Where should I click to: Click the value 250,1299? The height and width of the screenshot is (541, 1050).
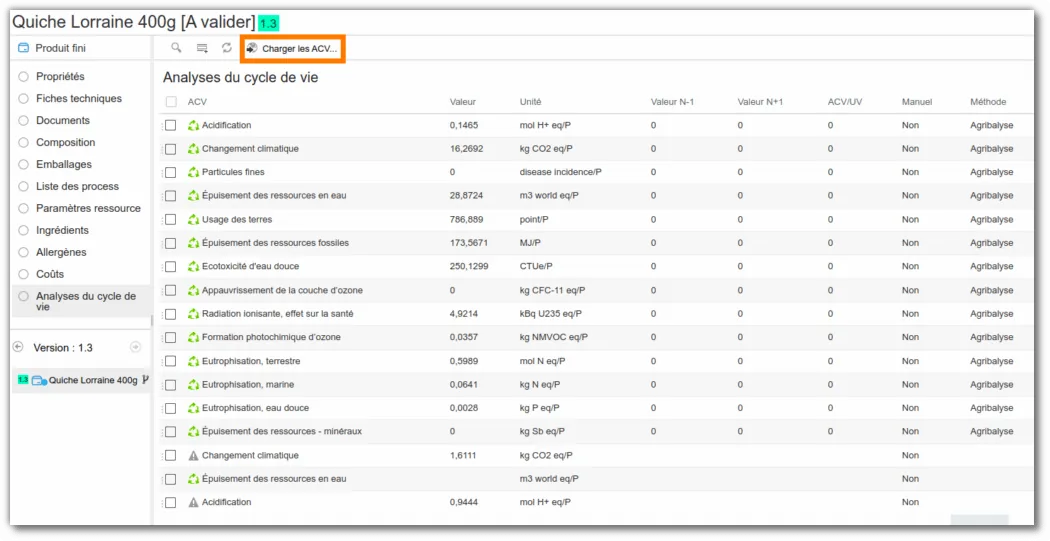pos(469,266)
